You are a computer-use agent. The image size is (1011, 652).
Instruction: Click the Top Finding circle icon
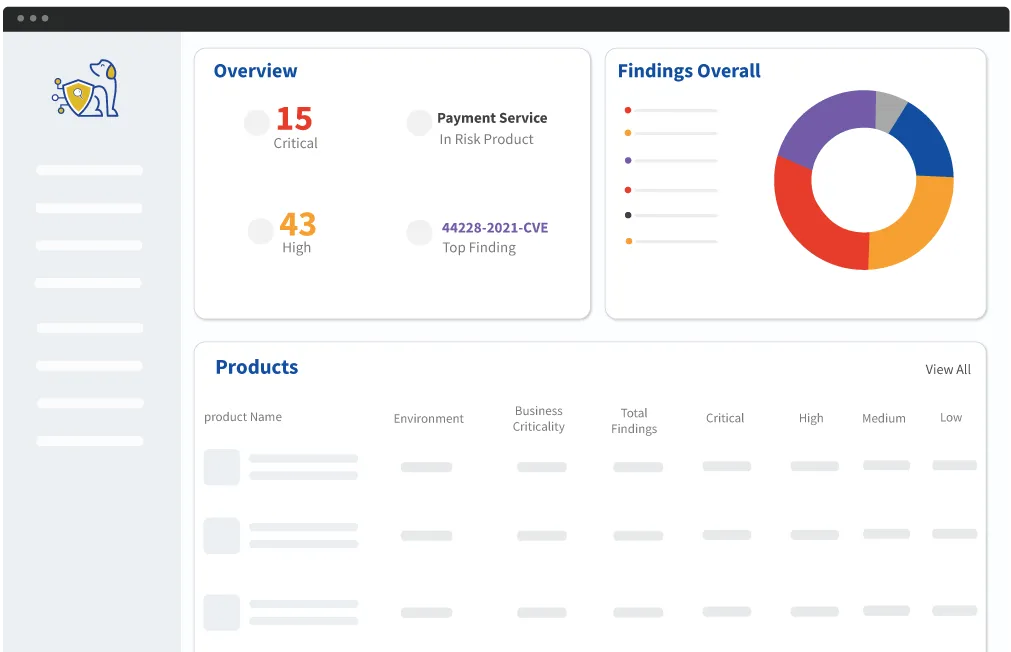pyautogui.click(x=419, y=232)
